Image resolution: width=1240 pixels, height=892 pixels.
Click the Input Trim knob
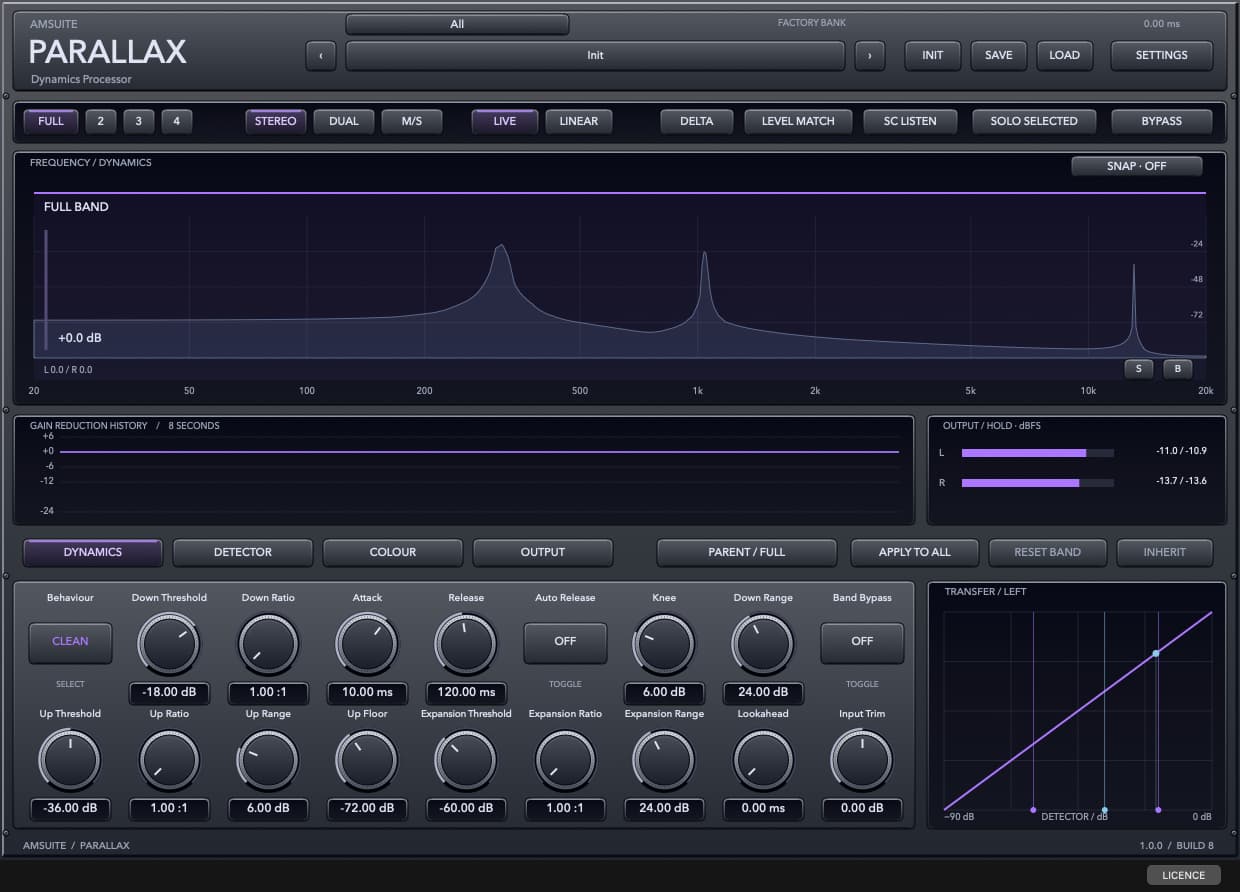point(862,759)
